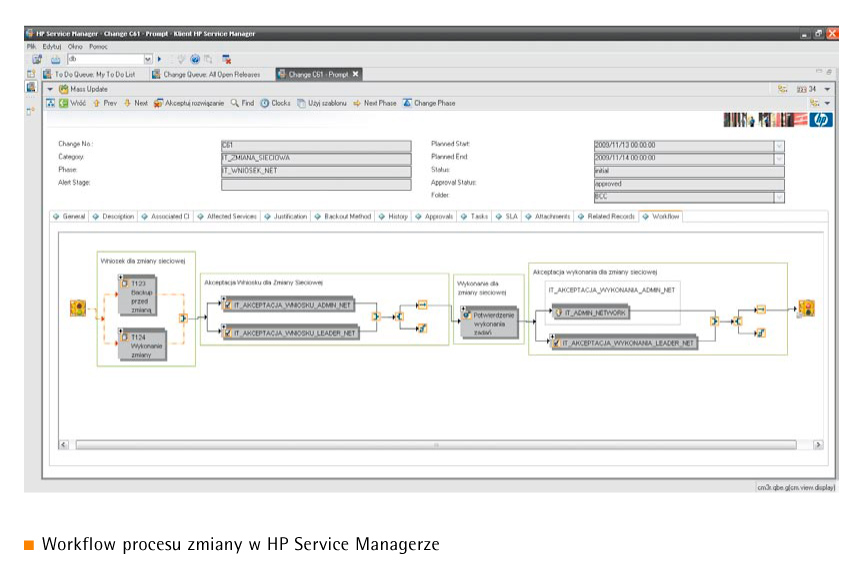Screen dimensions: 864x582
Task: Expand the arrow left of Mass Update
Action: [x=50, y=89]
